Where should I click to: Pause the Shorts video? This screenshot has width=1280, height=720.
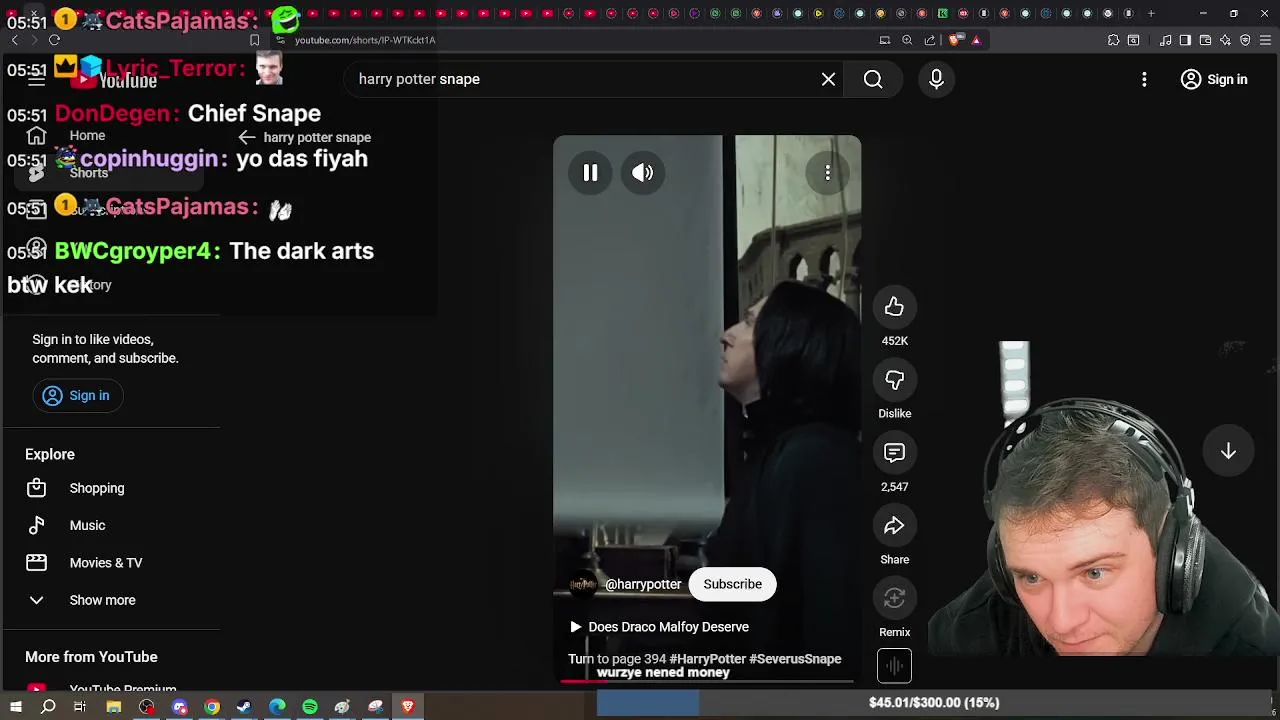[590, 173]
